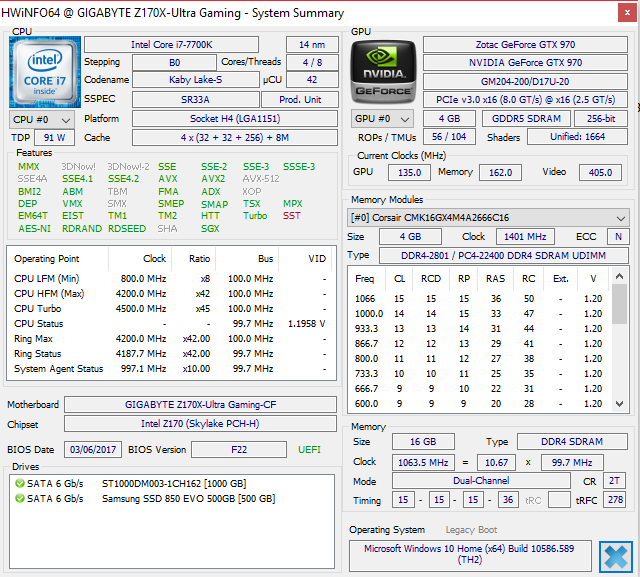The image size is (640, 577).
Task: Click the PCIe v3.0 x16 link field
Action: 525,100
